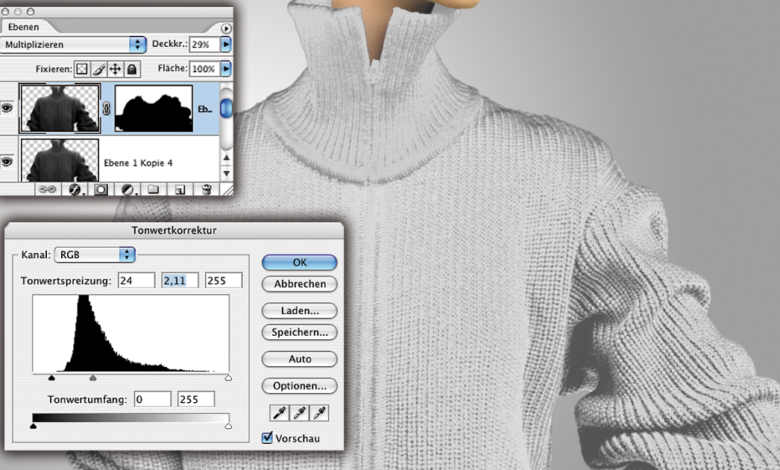This screenshot has height=470, width=780.
Task: Click the lock transparent pixels icon
Action: pyautogui.click(x=82, y=69)
